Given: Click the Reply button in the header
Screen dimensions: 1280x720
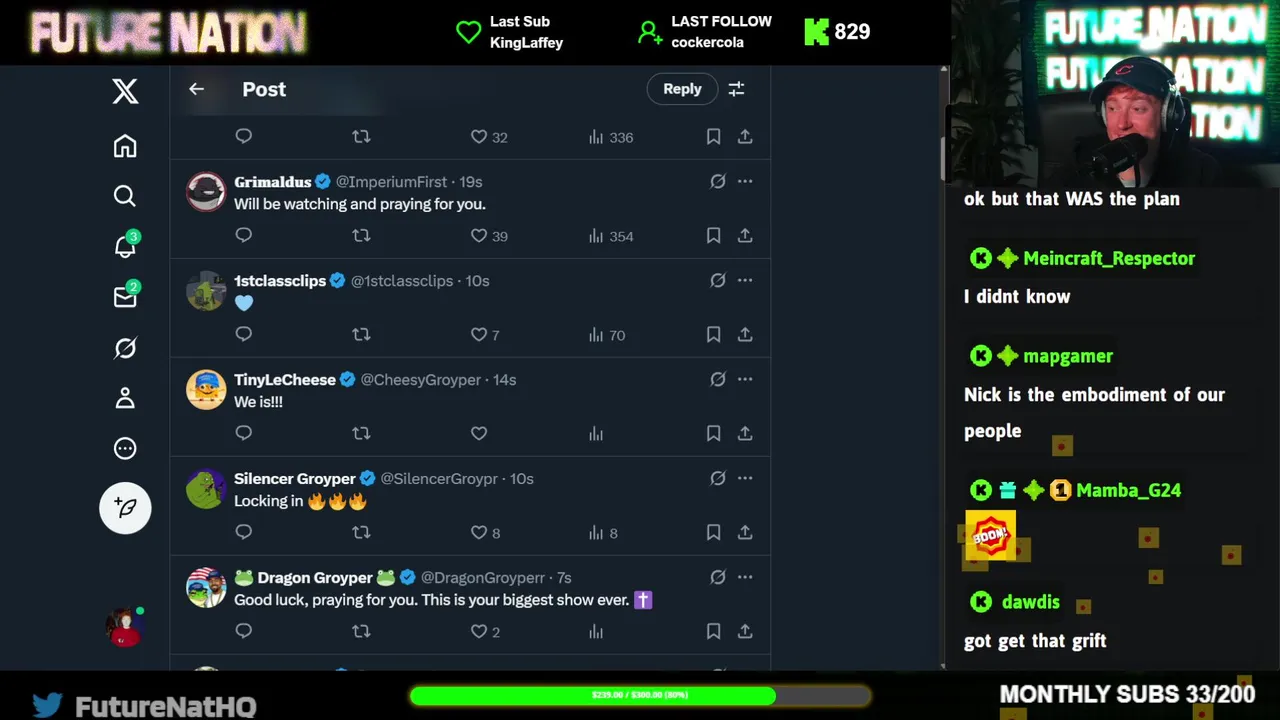Looking at the screenshot, I should 682,89.
